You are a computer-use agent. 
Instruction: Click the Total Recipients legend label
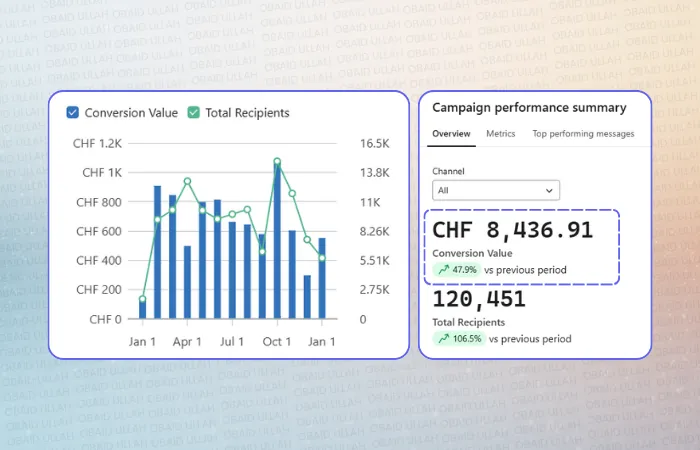pos(247,113)
